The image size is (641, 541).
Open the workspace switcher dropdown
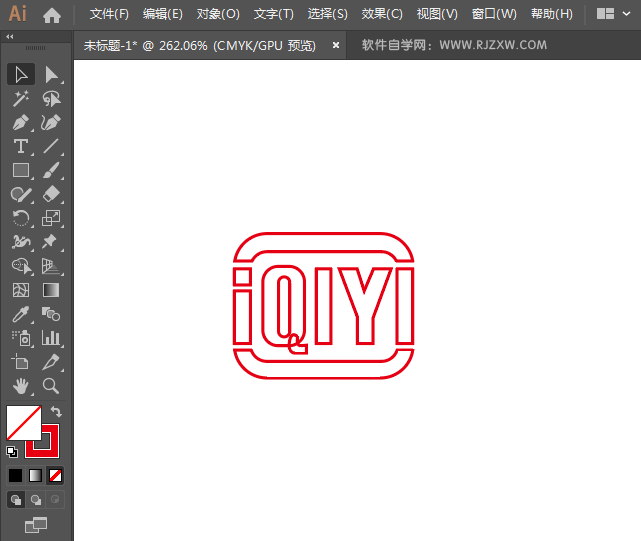pos(626,14)
